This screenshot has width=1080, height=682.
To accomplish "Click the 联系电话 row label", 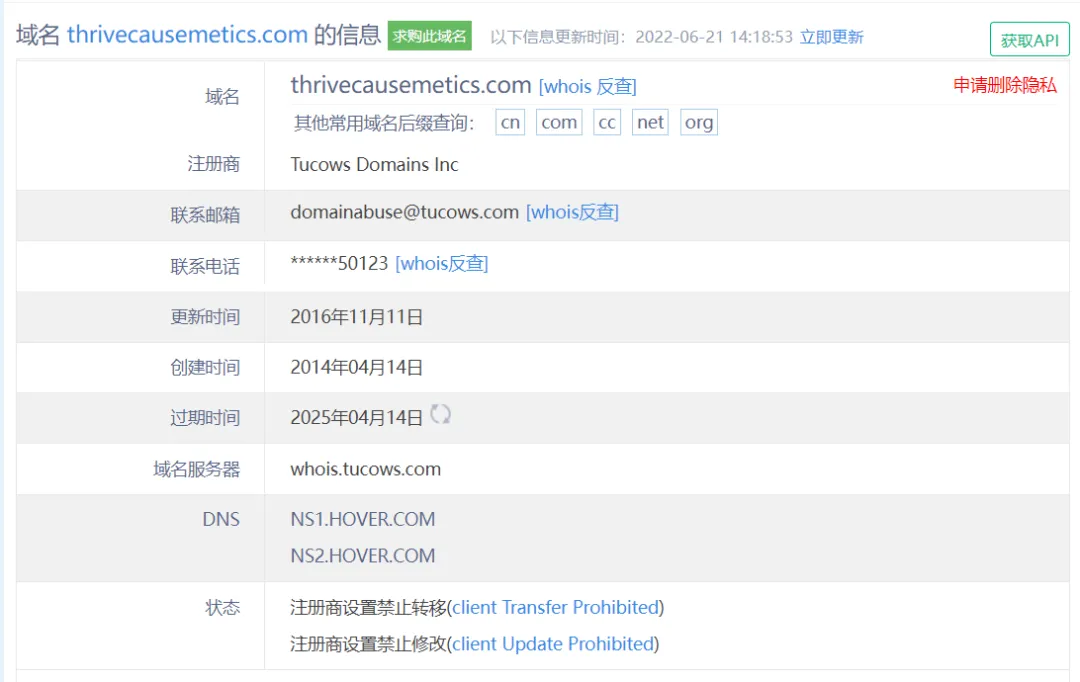I will pos(205,266).
